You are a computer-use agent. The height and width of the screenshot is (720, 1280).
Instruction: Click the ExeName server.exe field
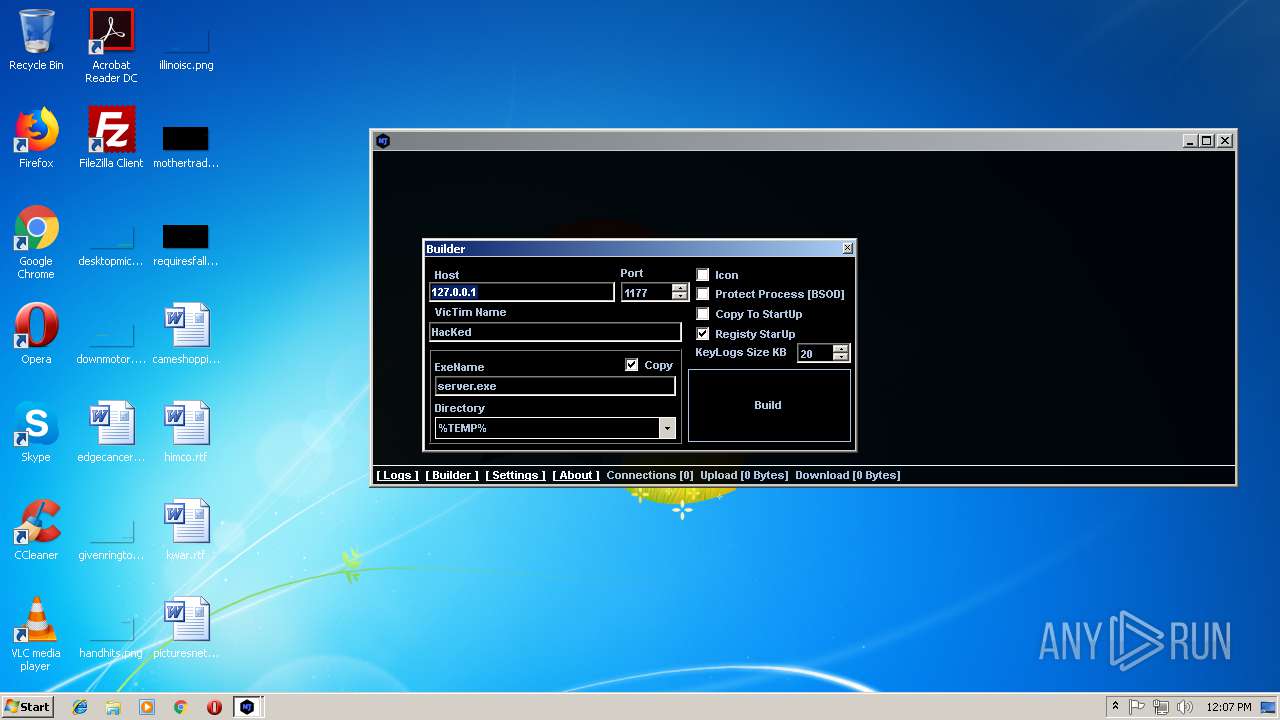555,386
